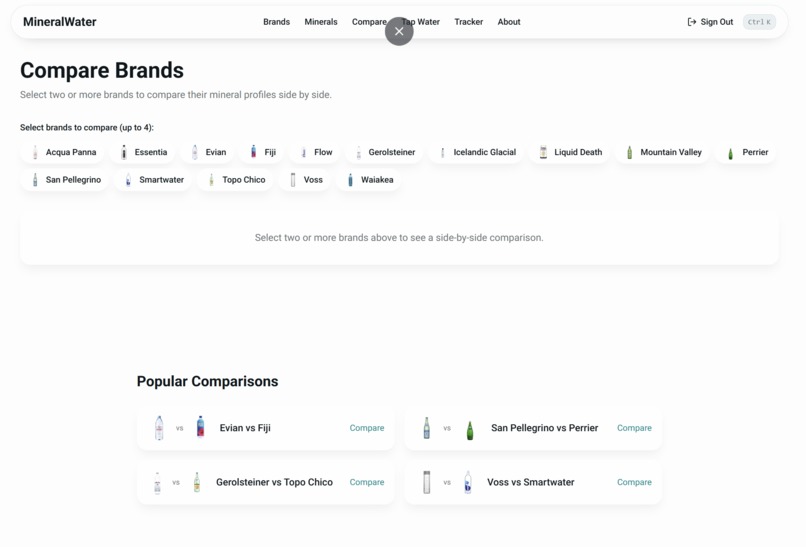Select the Smartwater brand chip
The image size is (806, 547).
pos(153,180)
